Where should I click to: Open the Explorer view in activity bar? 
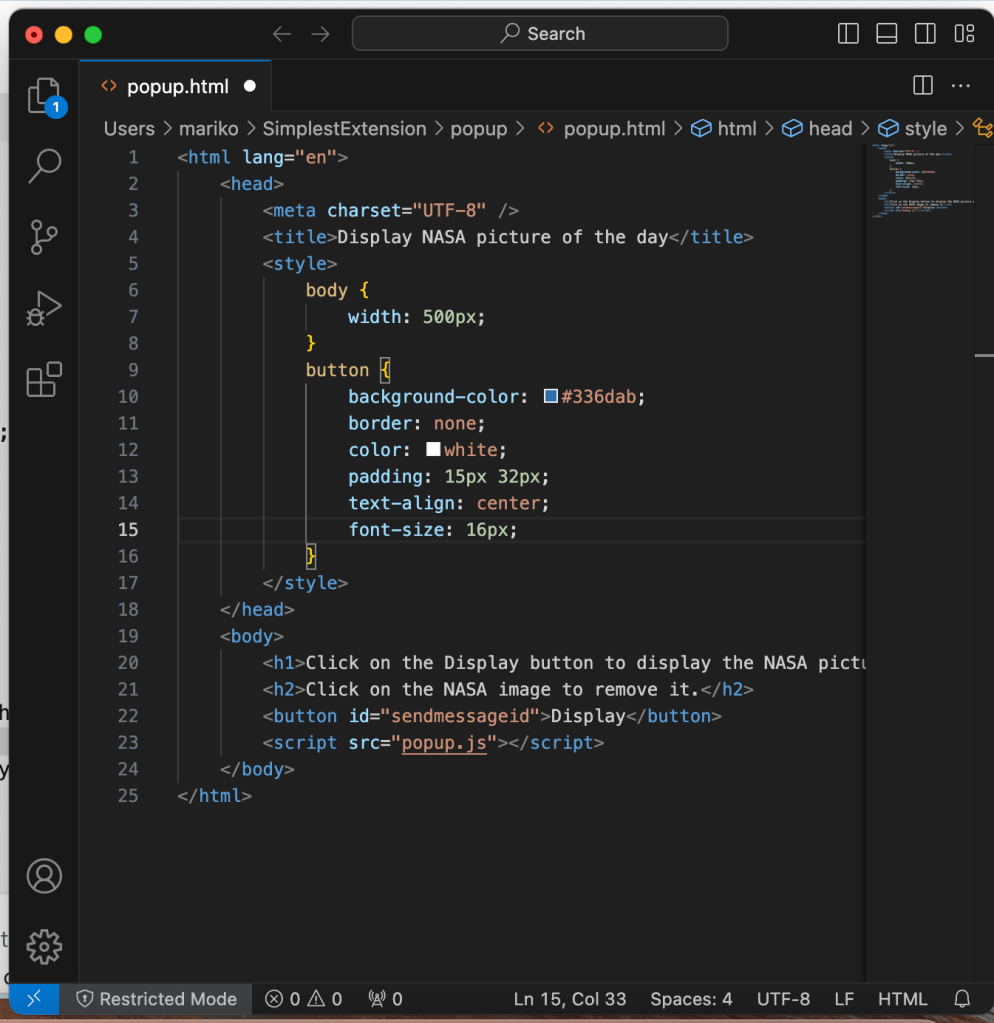[x=44, y=96]
